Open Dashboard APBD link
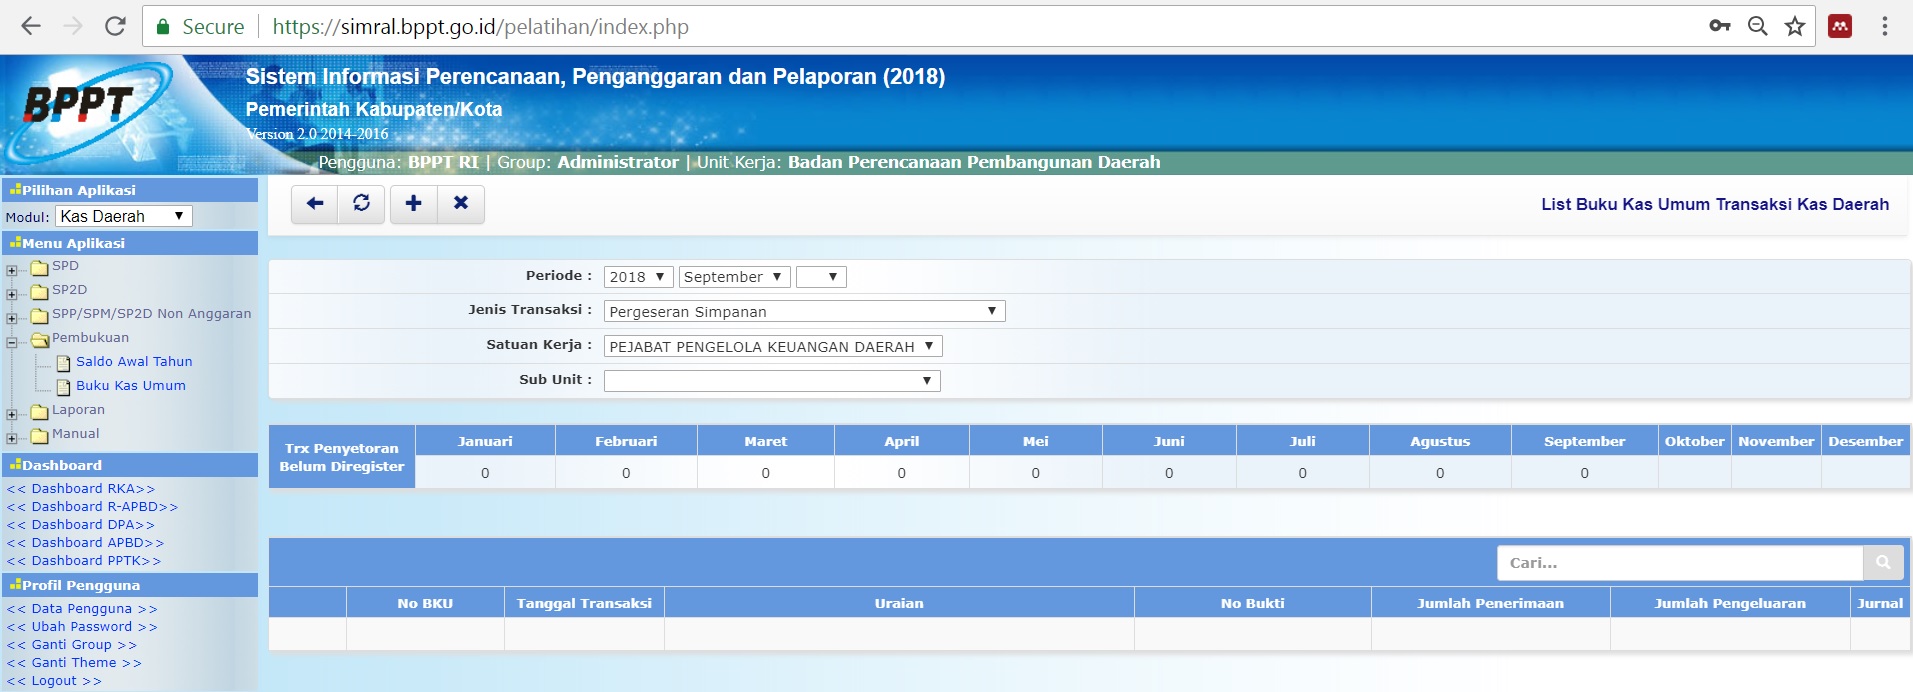Screen dimensions: 1913x692 coord(85,543)
